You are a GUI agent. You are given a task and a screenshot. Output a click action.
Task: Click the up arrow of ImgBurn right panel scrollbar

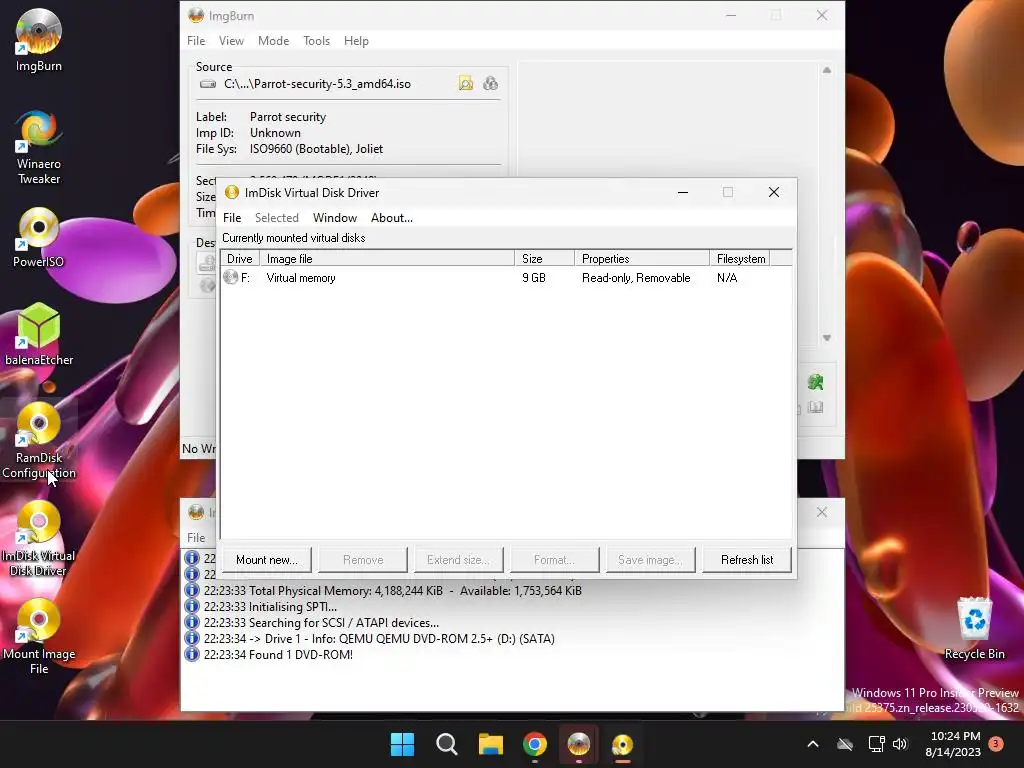pos(827,71)
